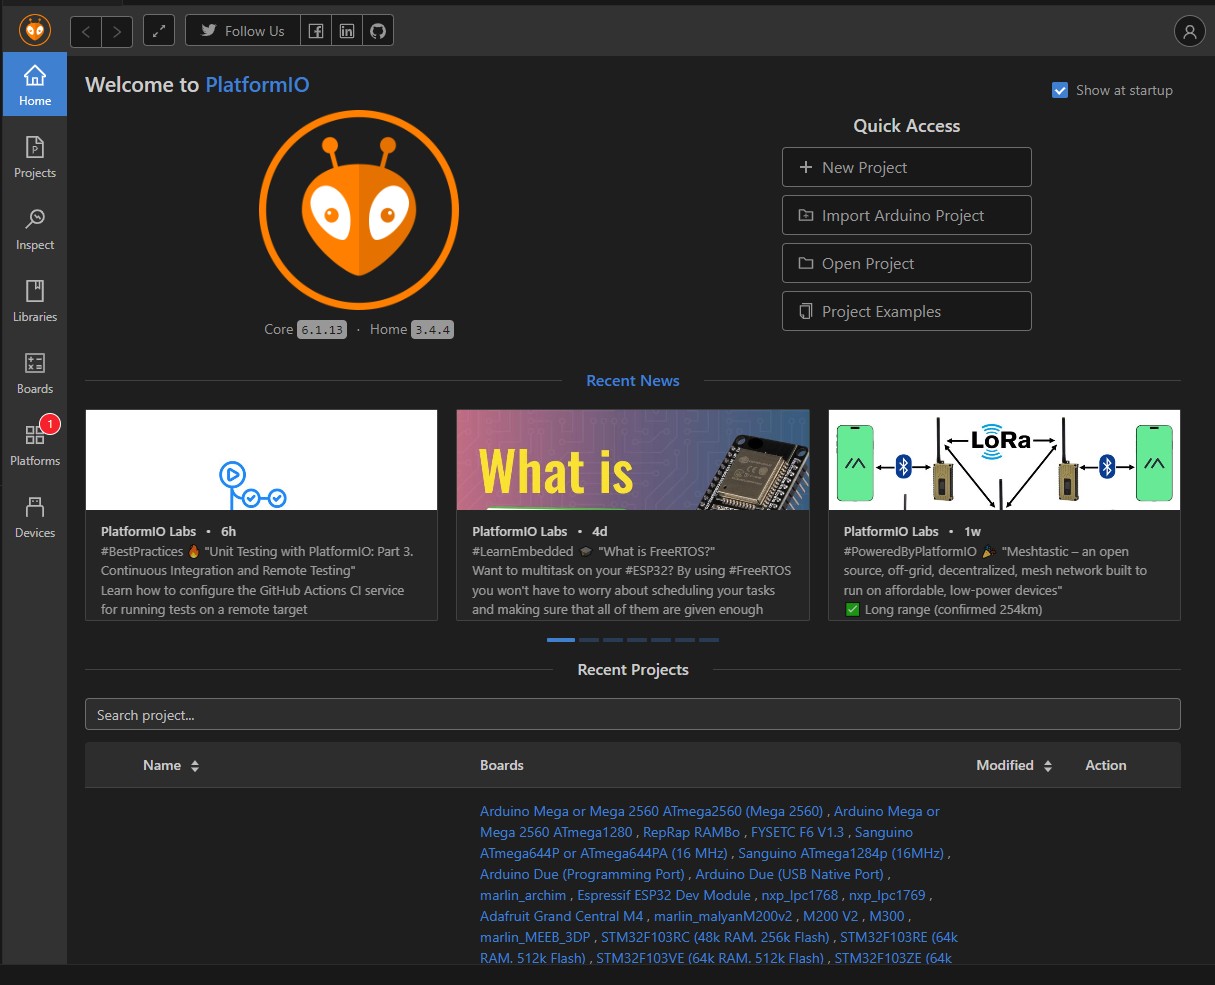Open the M200 V2 board link
The width and height of the screenshot is (1215, 985).
pyautogui.click(x=830, y=916)
